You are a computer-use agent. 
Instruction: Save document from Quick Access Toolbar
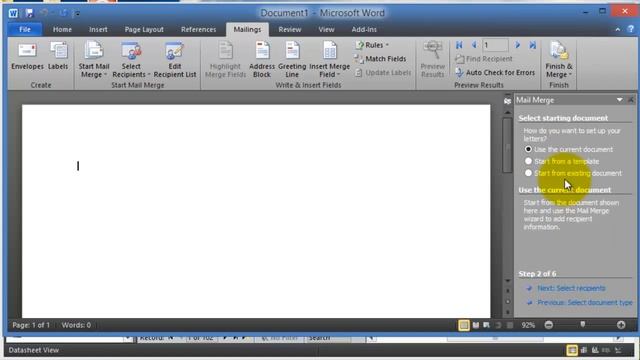29,13
